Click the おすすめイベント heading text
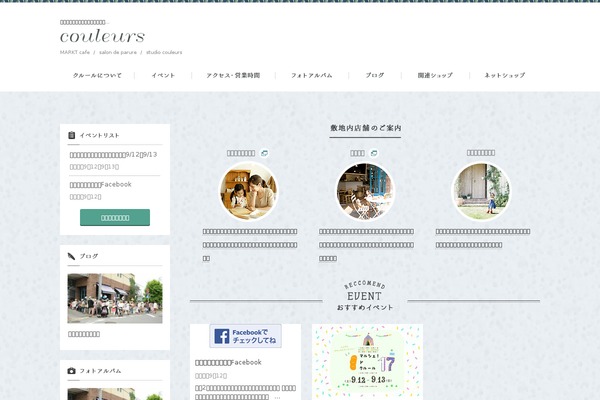This screenshot has height=400, width=600. pos(365,307)
